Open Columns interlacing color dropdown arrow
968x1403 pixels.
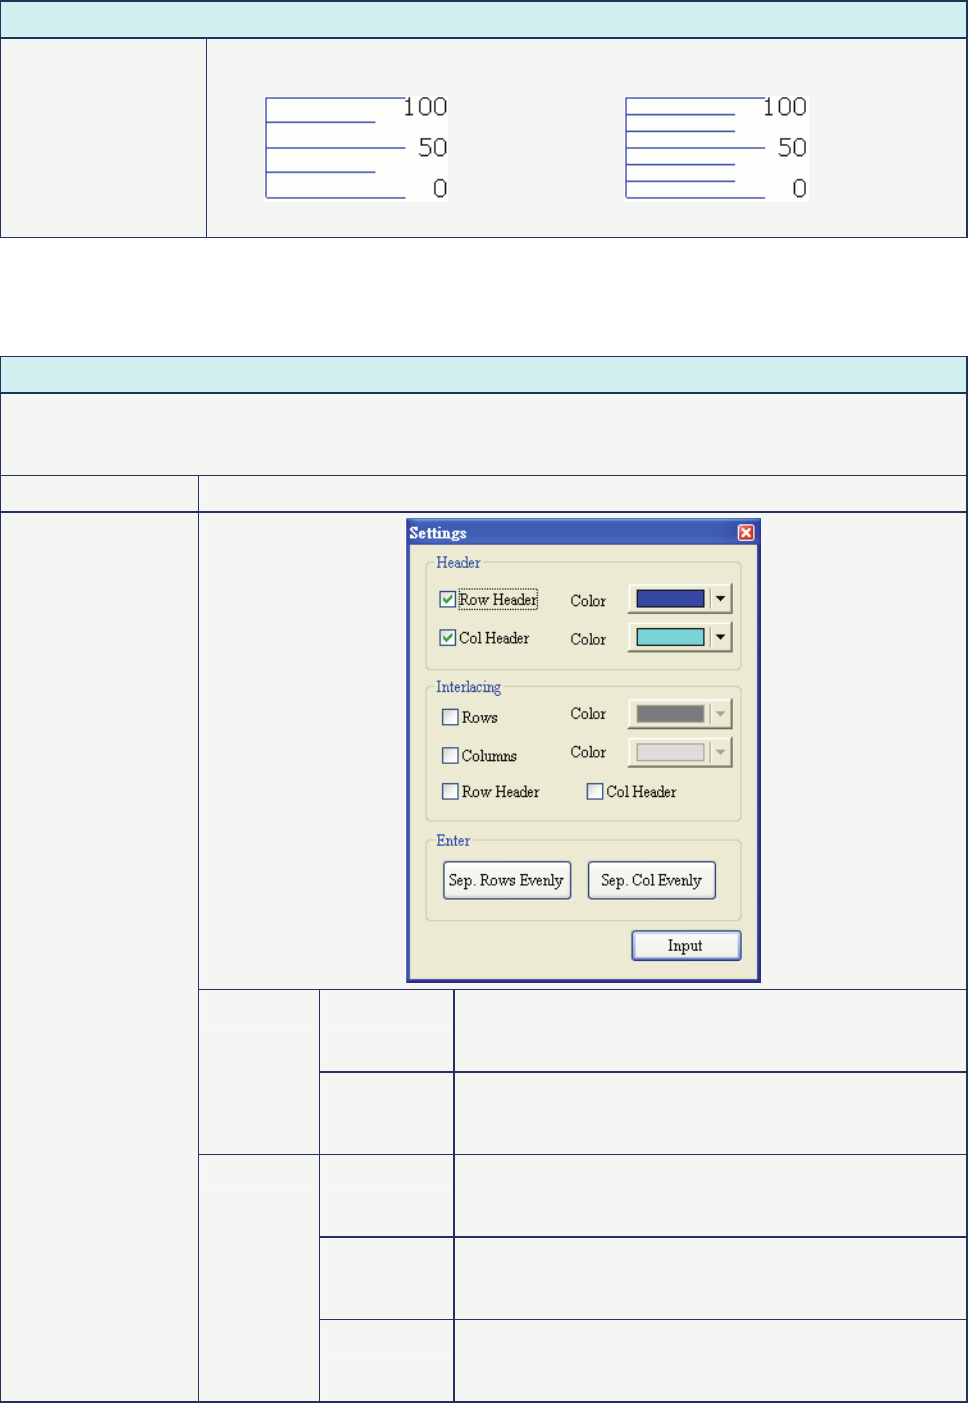point(720,752)
